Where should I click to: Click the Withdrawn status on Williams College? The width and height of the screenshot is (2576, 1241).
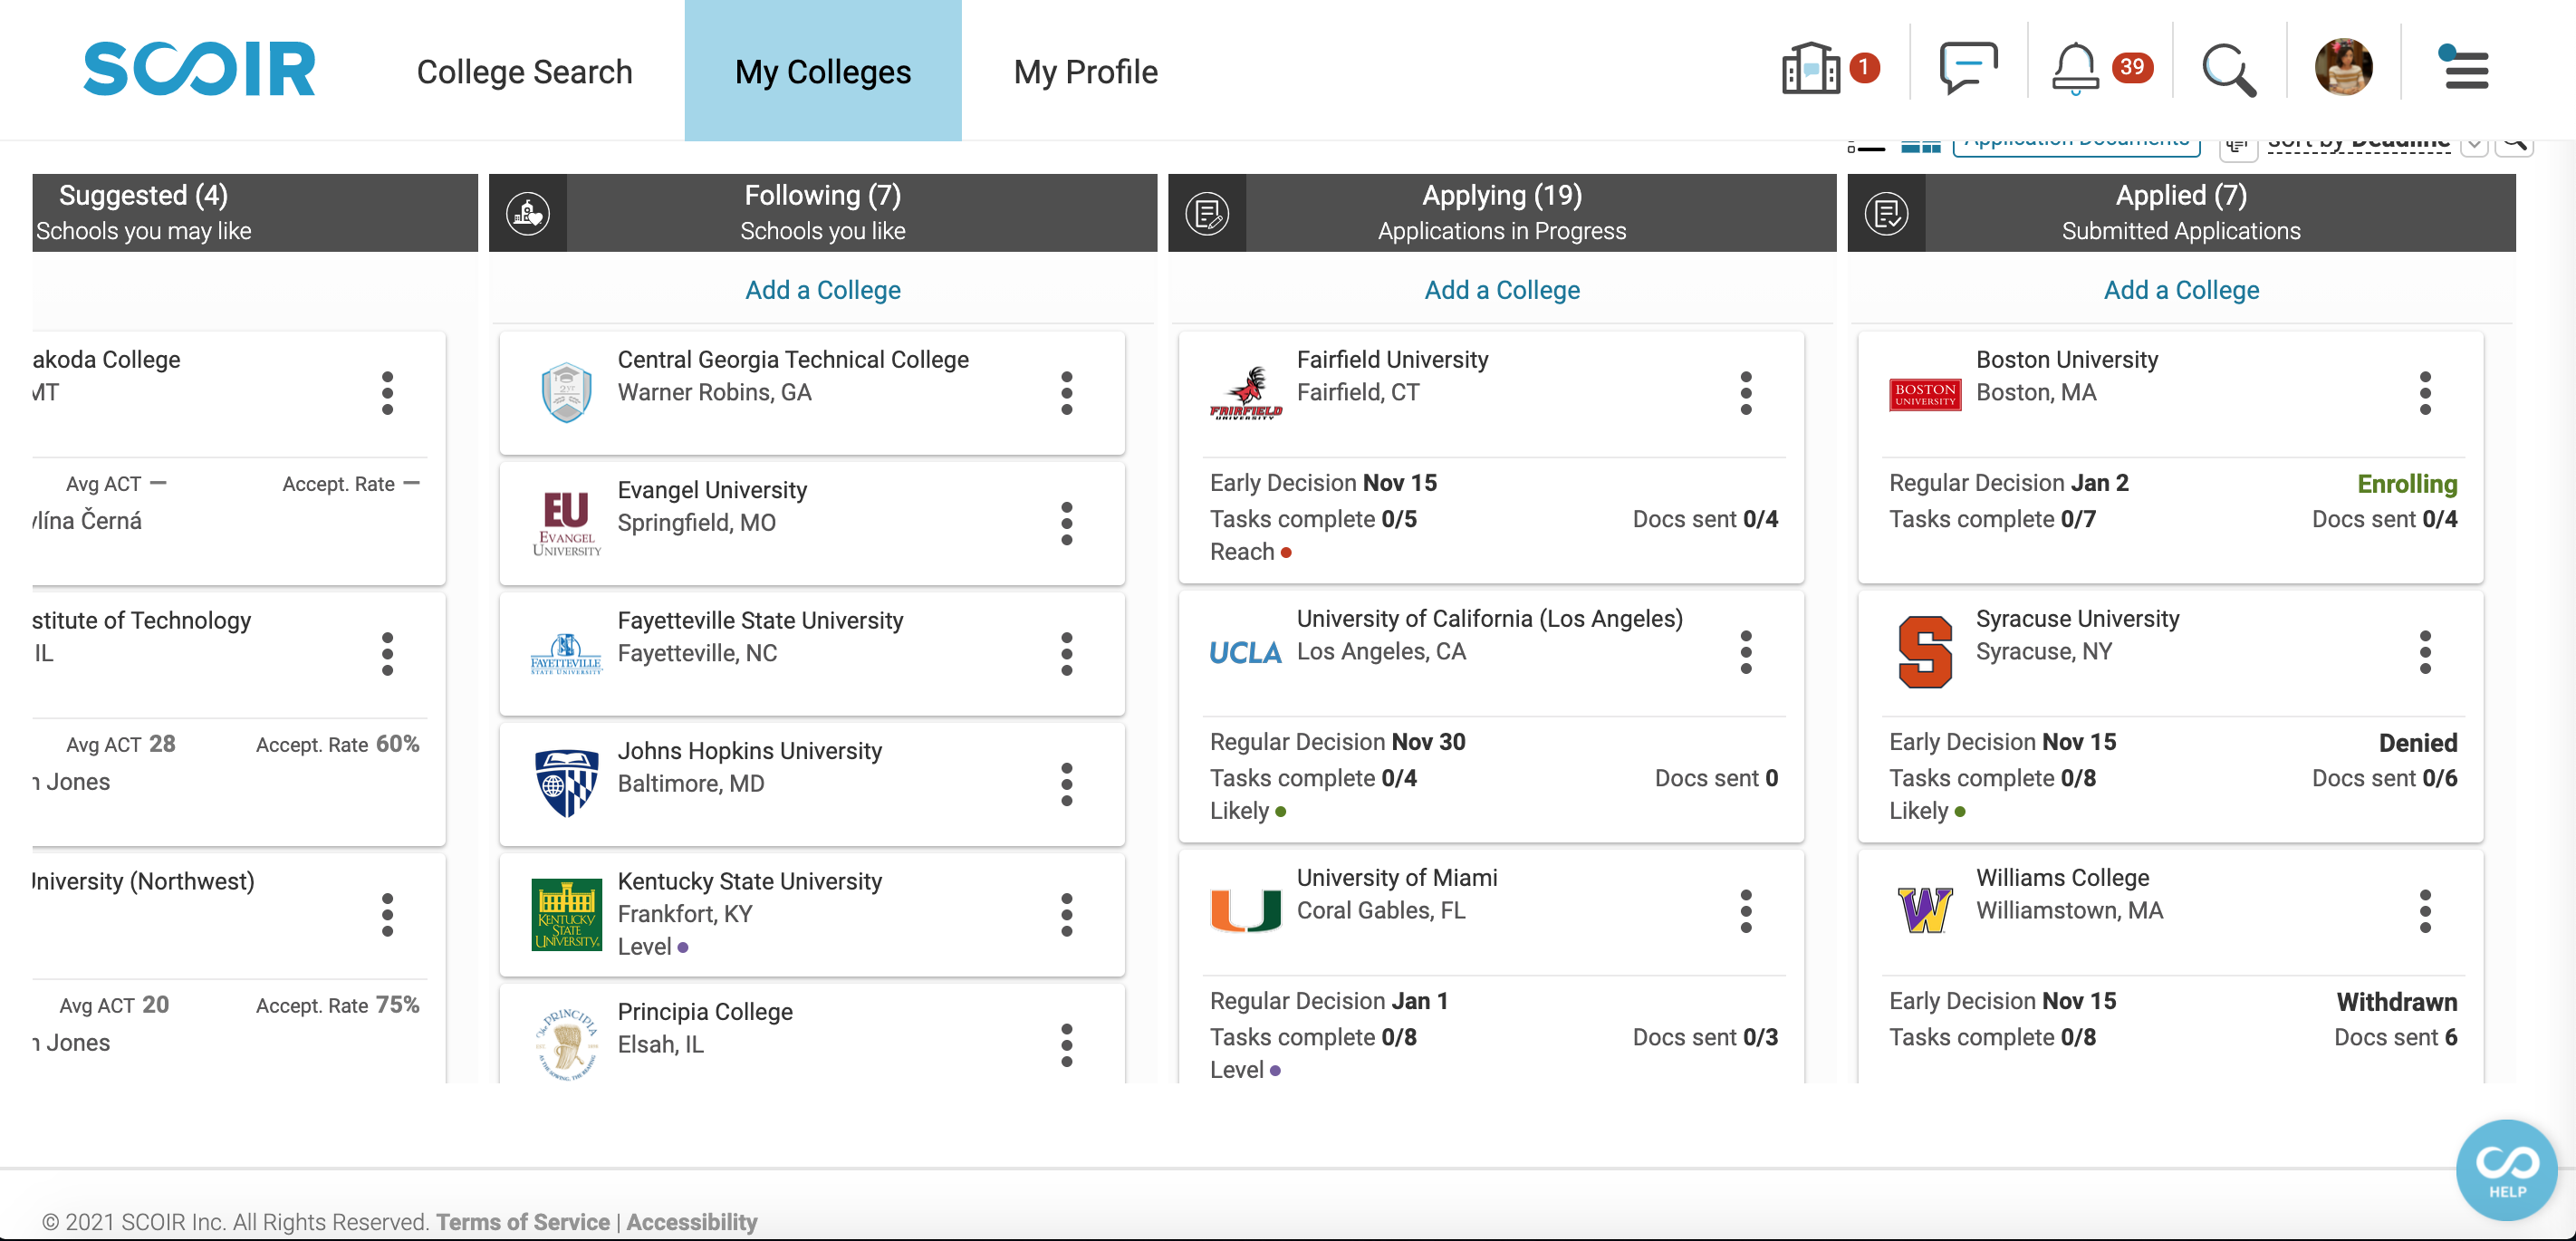coord(2396,1002)
